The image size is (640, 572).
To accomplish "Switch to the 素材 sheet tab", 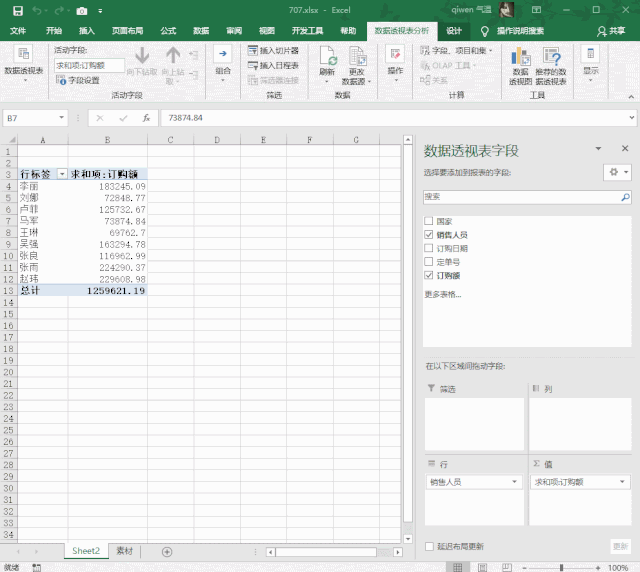I will [x=124, y=551].
